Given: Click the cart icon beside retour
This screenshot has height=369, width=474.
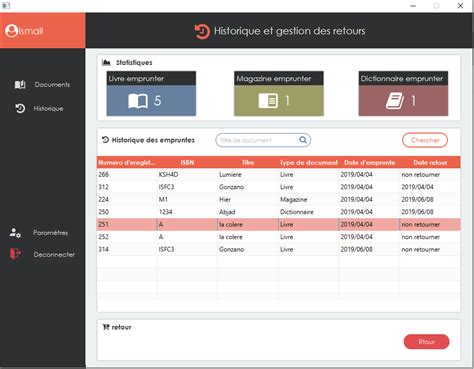Looking at the screenshot, I should (x=106, y=327).
